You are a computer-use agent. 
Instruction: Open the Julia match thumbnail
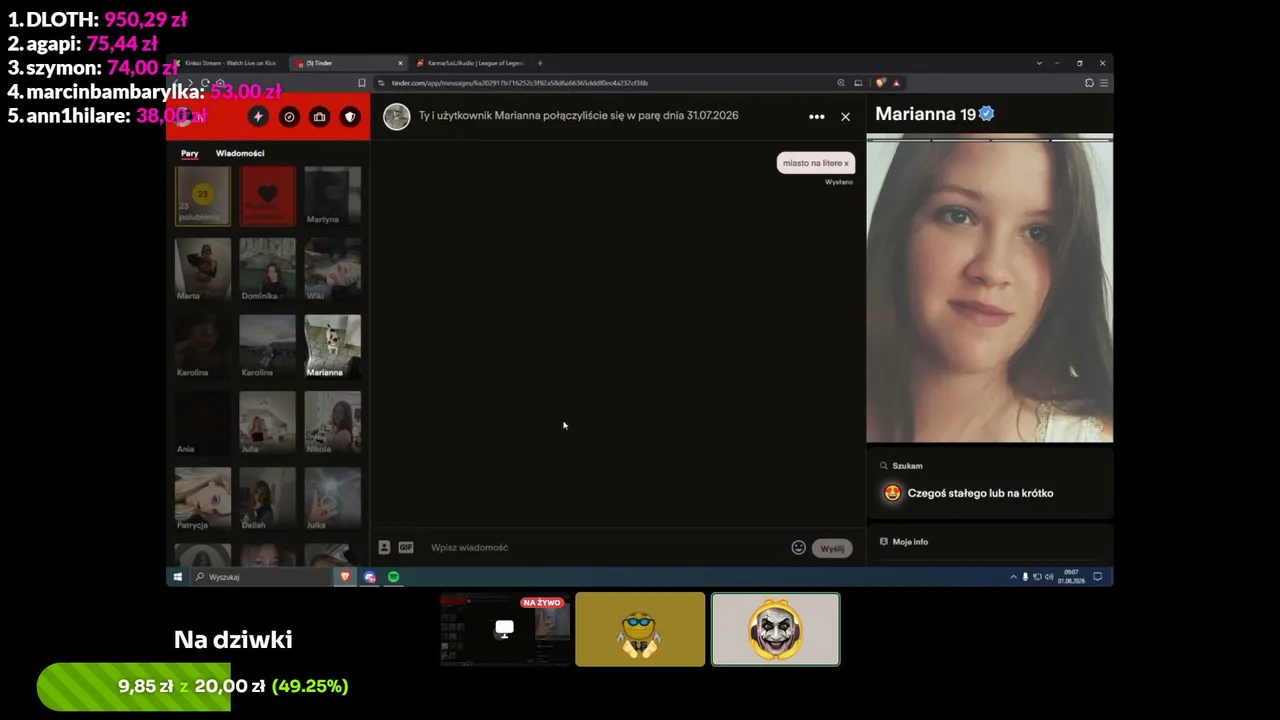(267, 423)
